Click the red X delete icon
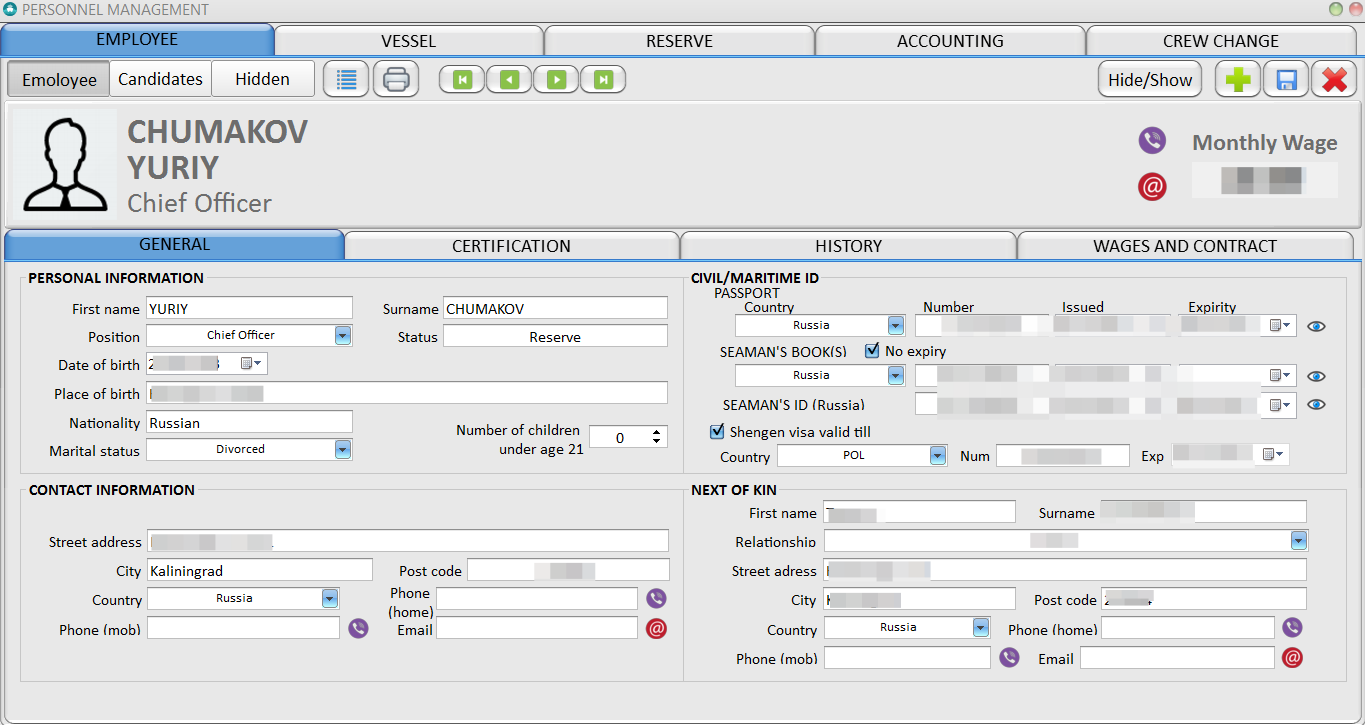 point(1334,80)
